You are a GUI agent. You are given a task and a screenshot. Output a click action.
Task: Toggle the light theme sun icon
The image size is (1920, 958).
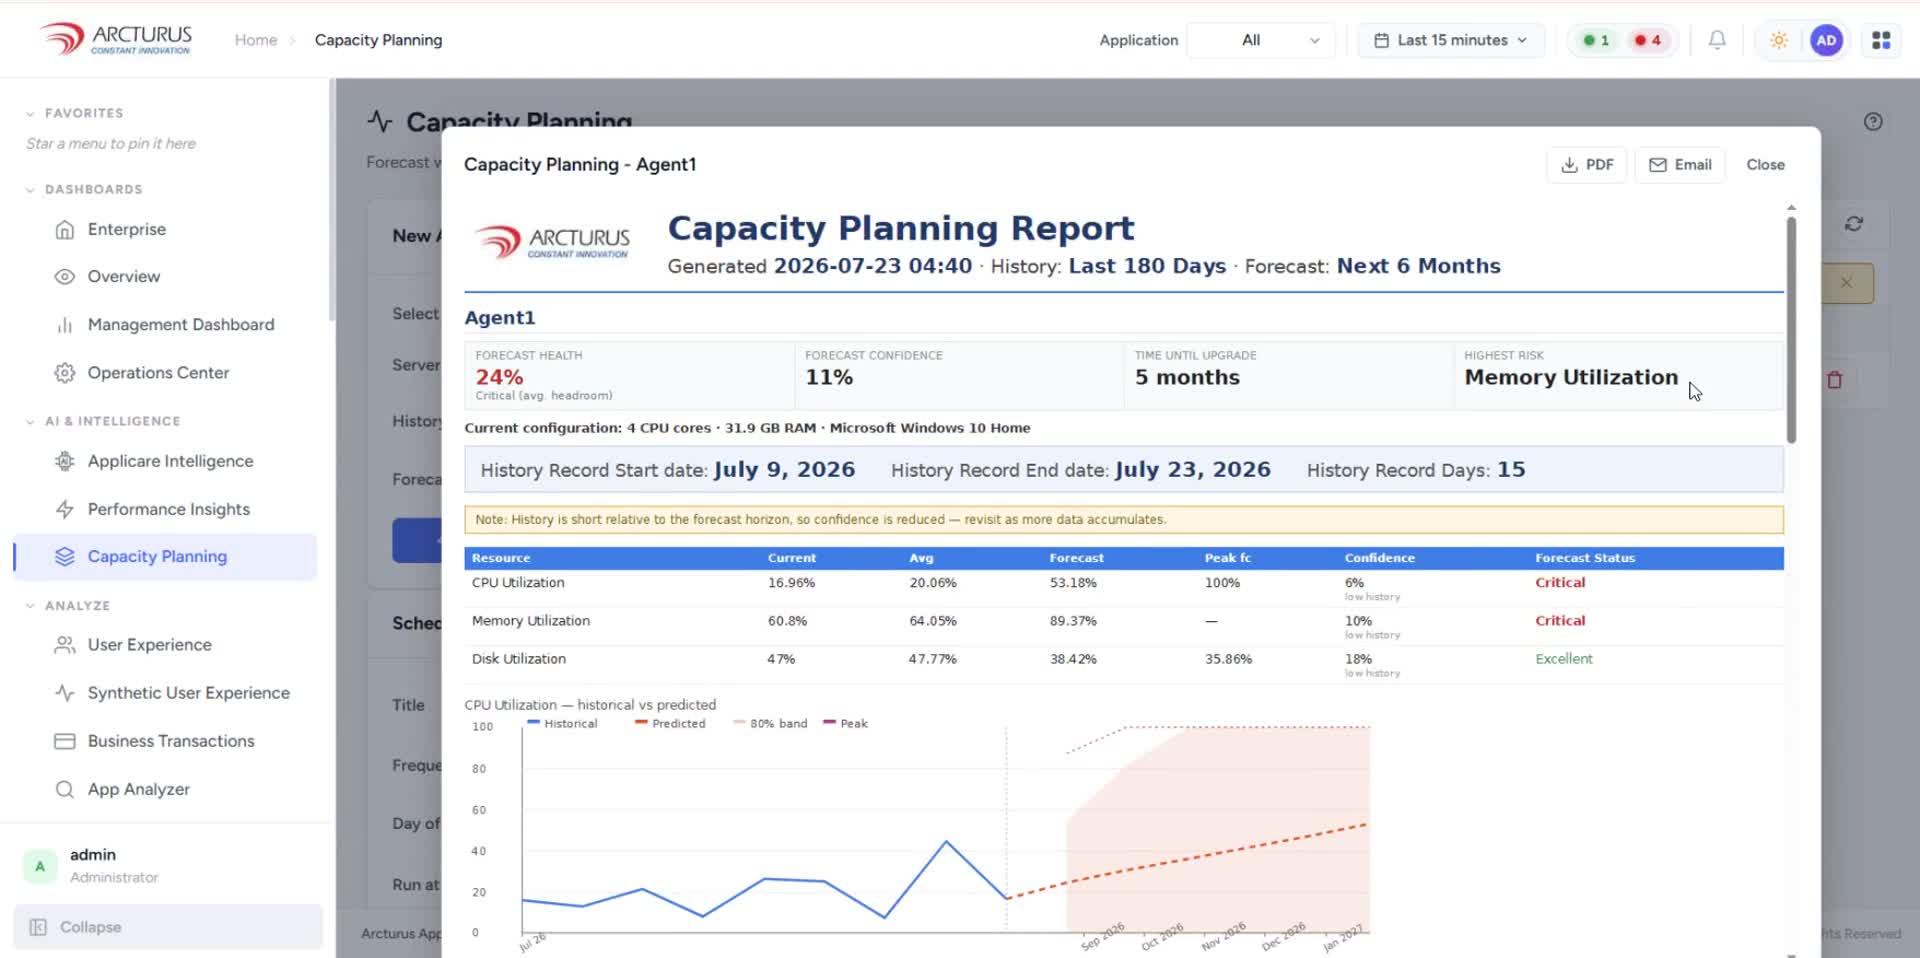tap(1778, 40)
